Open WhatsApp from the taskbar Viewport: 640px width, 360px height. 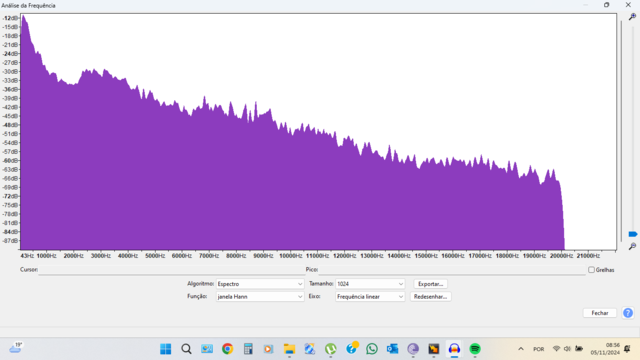(372, 349)
